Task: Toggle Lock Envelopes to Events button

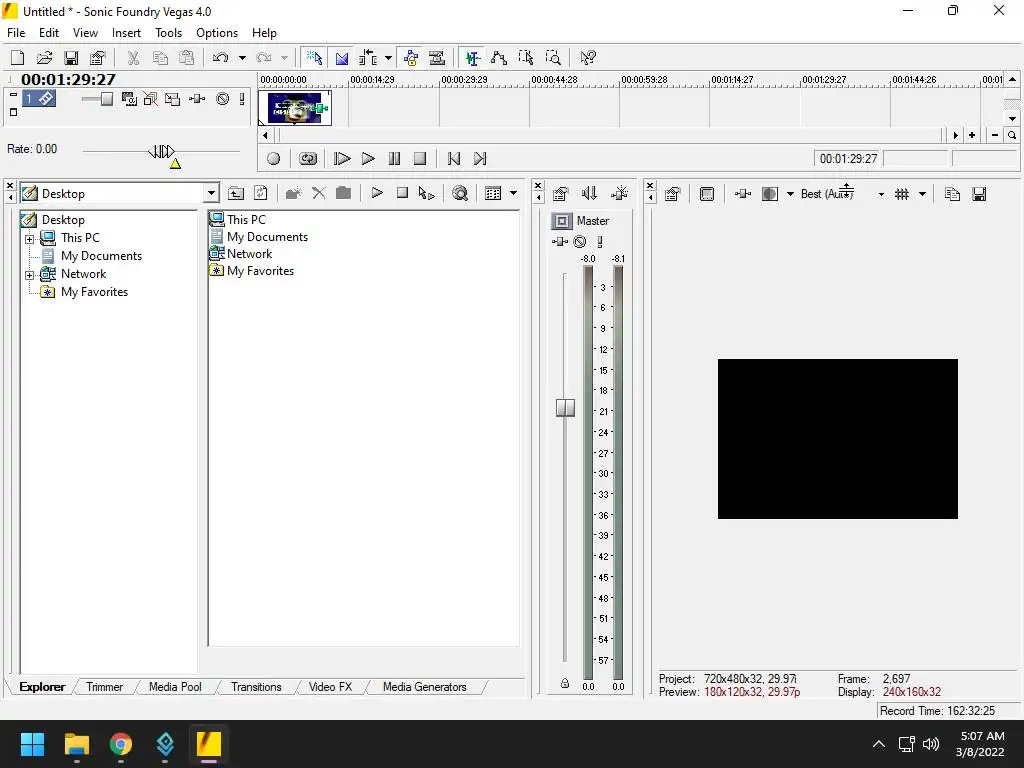Action: pyautogui.click(x=411, y=58)
